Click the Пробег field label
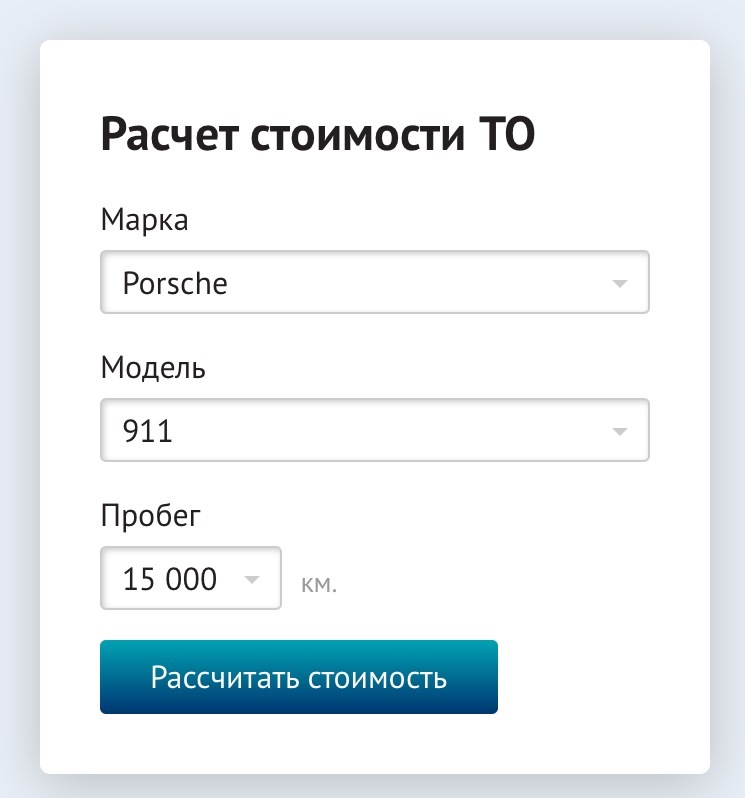 [x=151, y=516]
